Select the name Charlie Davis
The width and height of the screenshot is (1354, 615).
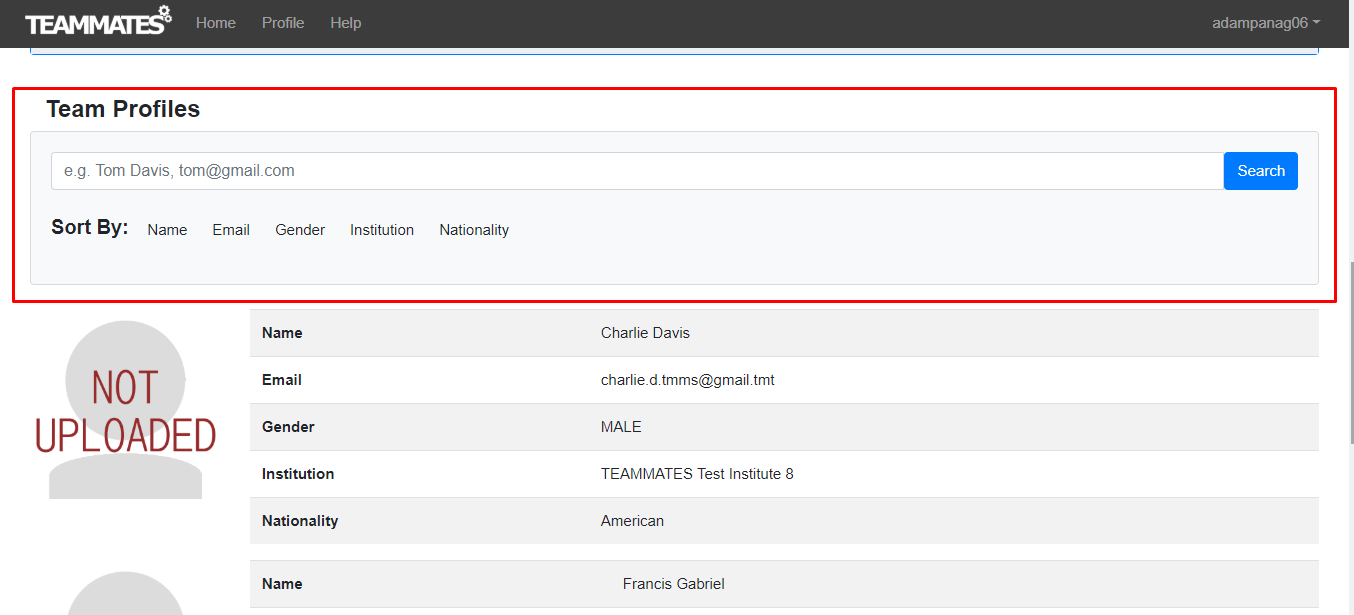pos(645,333)
